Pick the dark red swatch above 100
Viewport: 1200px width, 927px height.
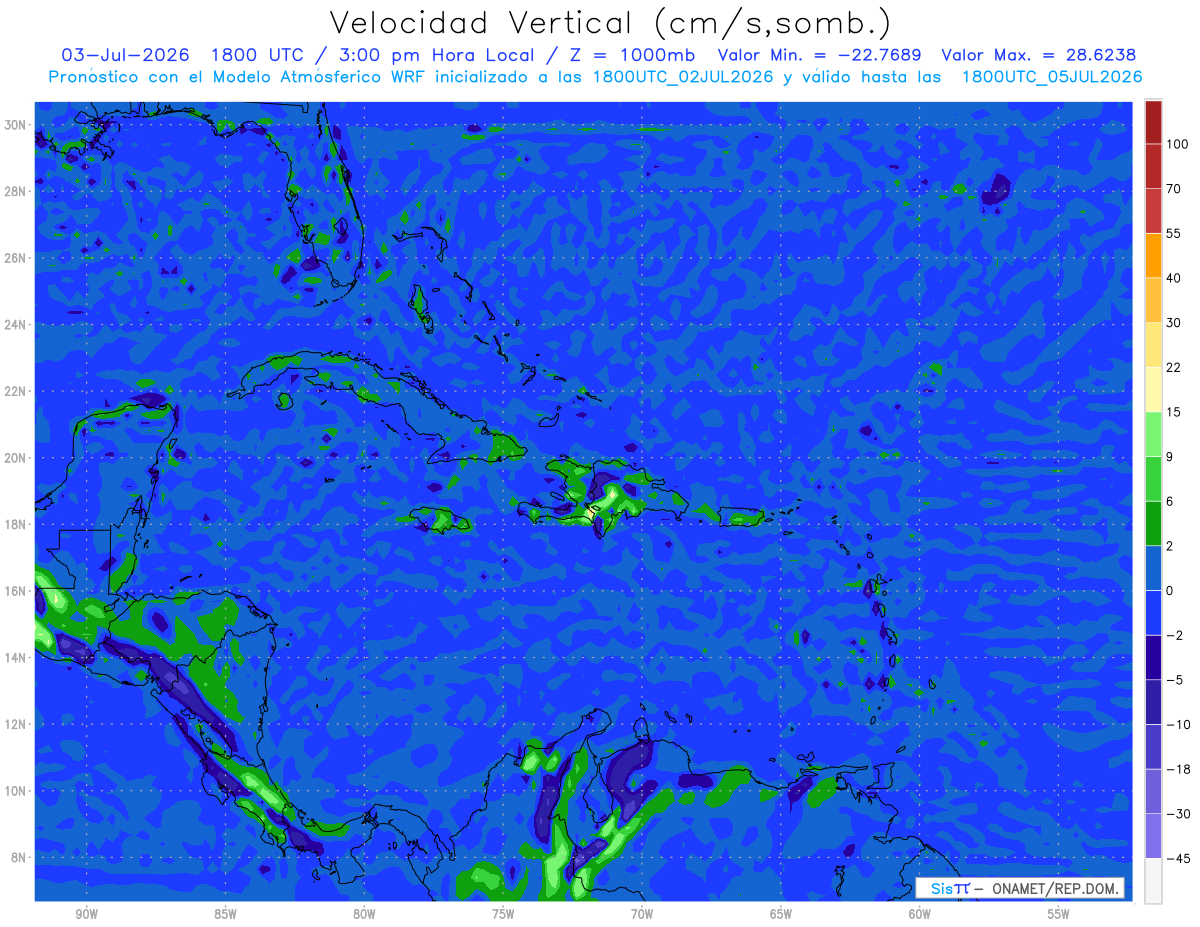1153,122
